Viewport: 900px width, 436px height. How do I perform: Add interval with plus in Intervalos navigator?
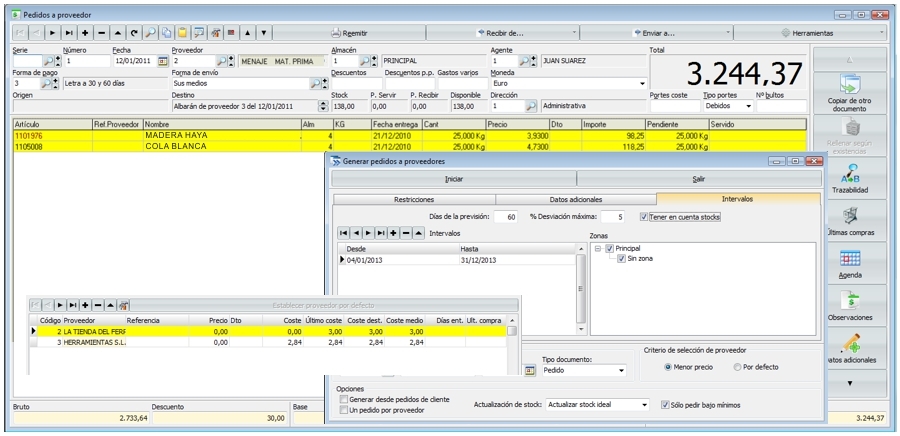click(394, 233)
